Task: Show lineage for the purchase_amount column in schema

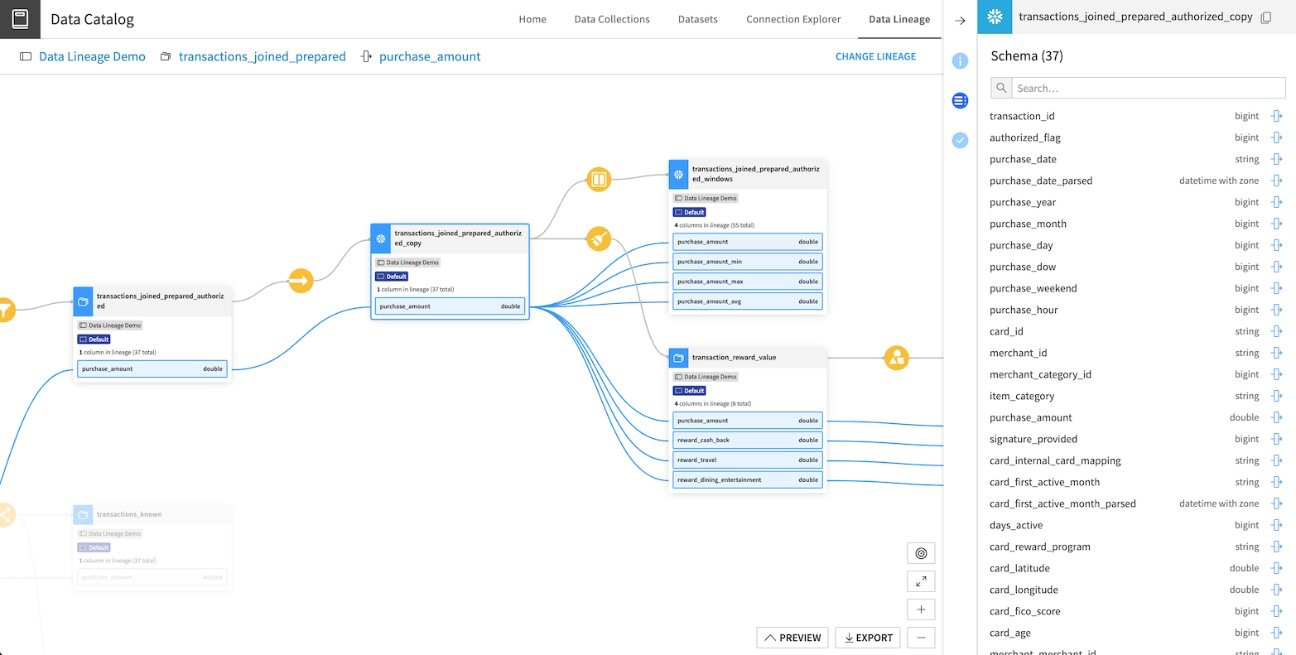Action: click(x=1276, y=417)
